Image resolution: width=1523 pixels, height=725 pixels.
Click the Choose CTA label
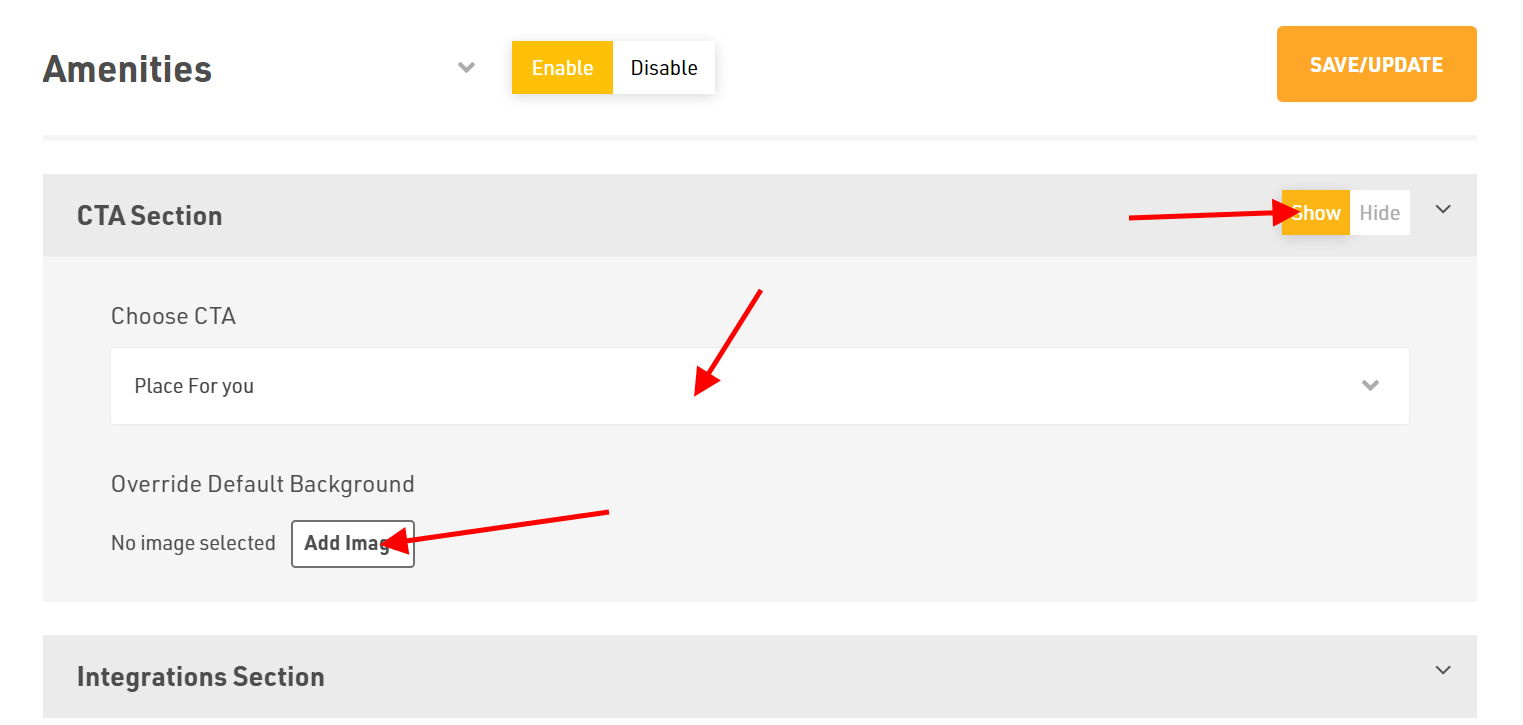173,316
